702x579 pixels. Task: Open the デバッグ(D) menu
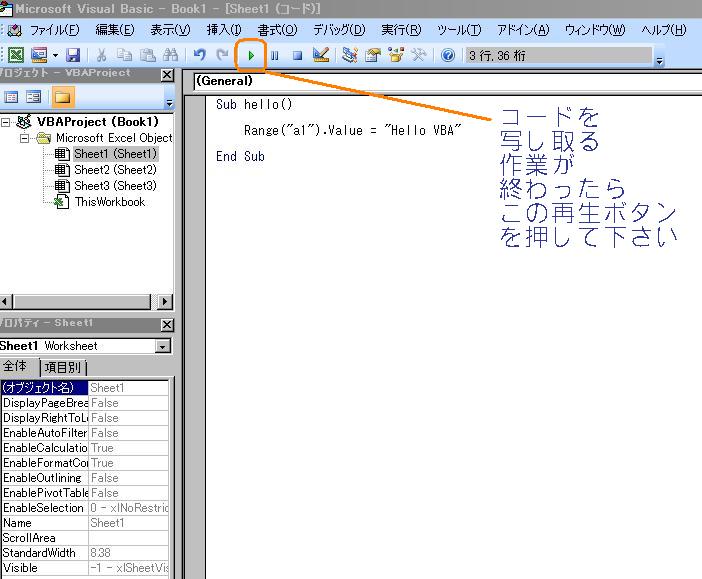click(339, 30)
